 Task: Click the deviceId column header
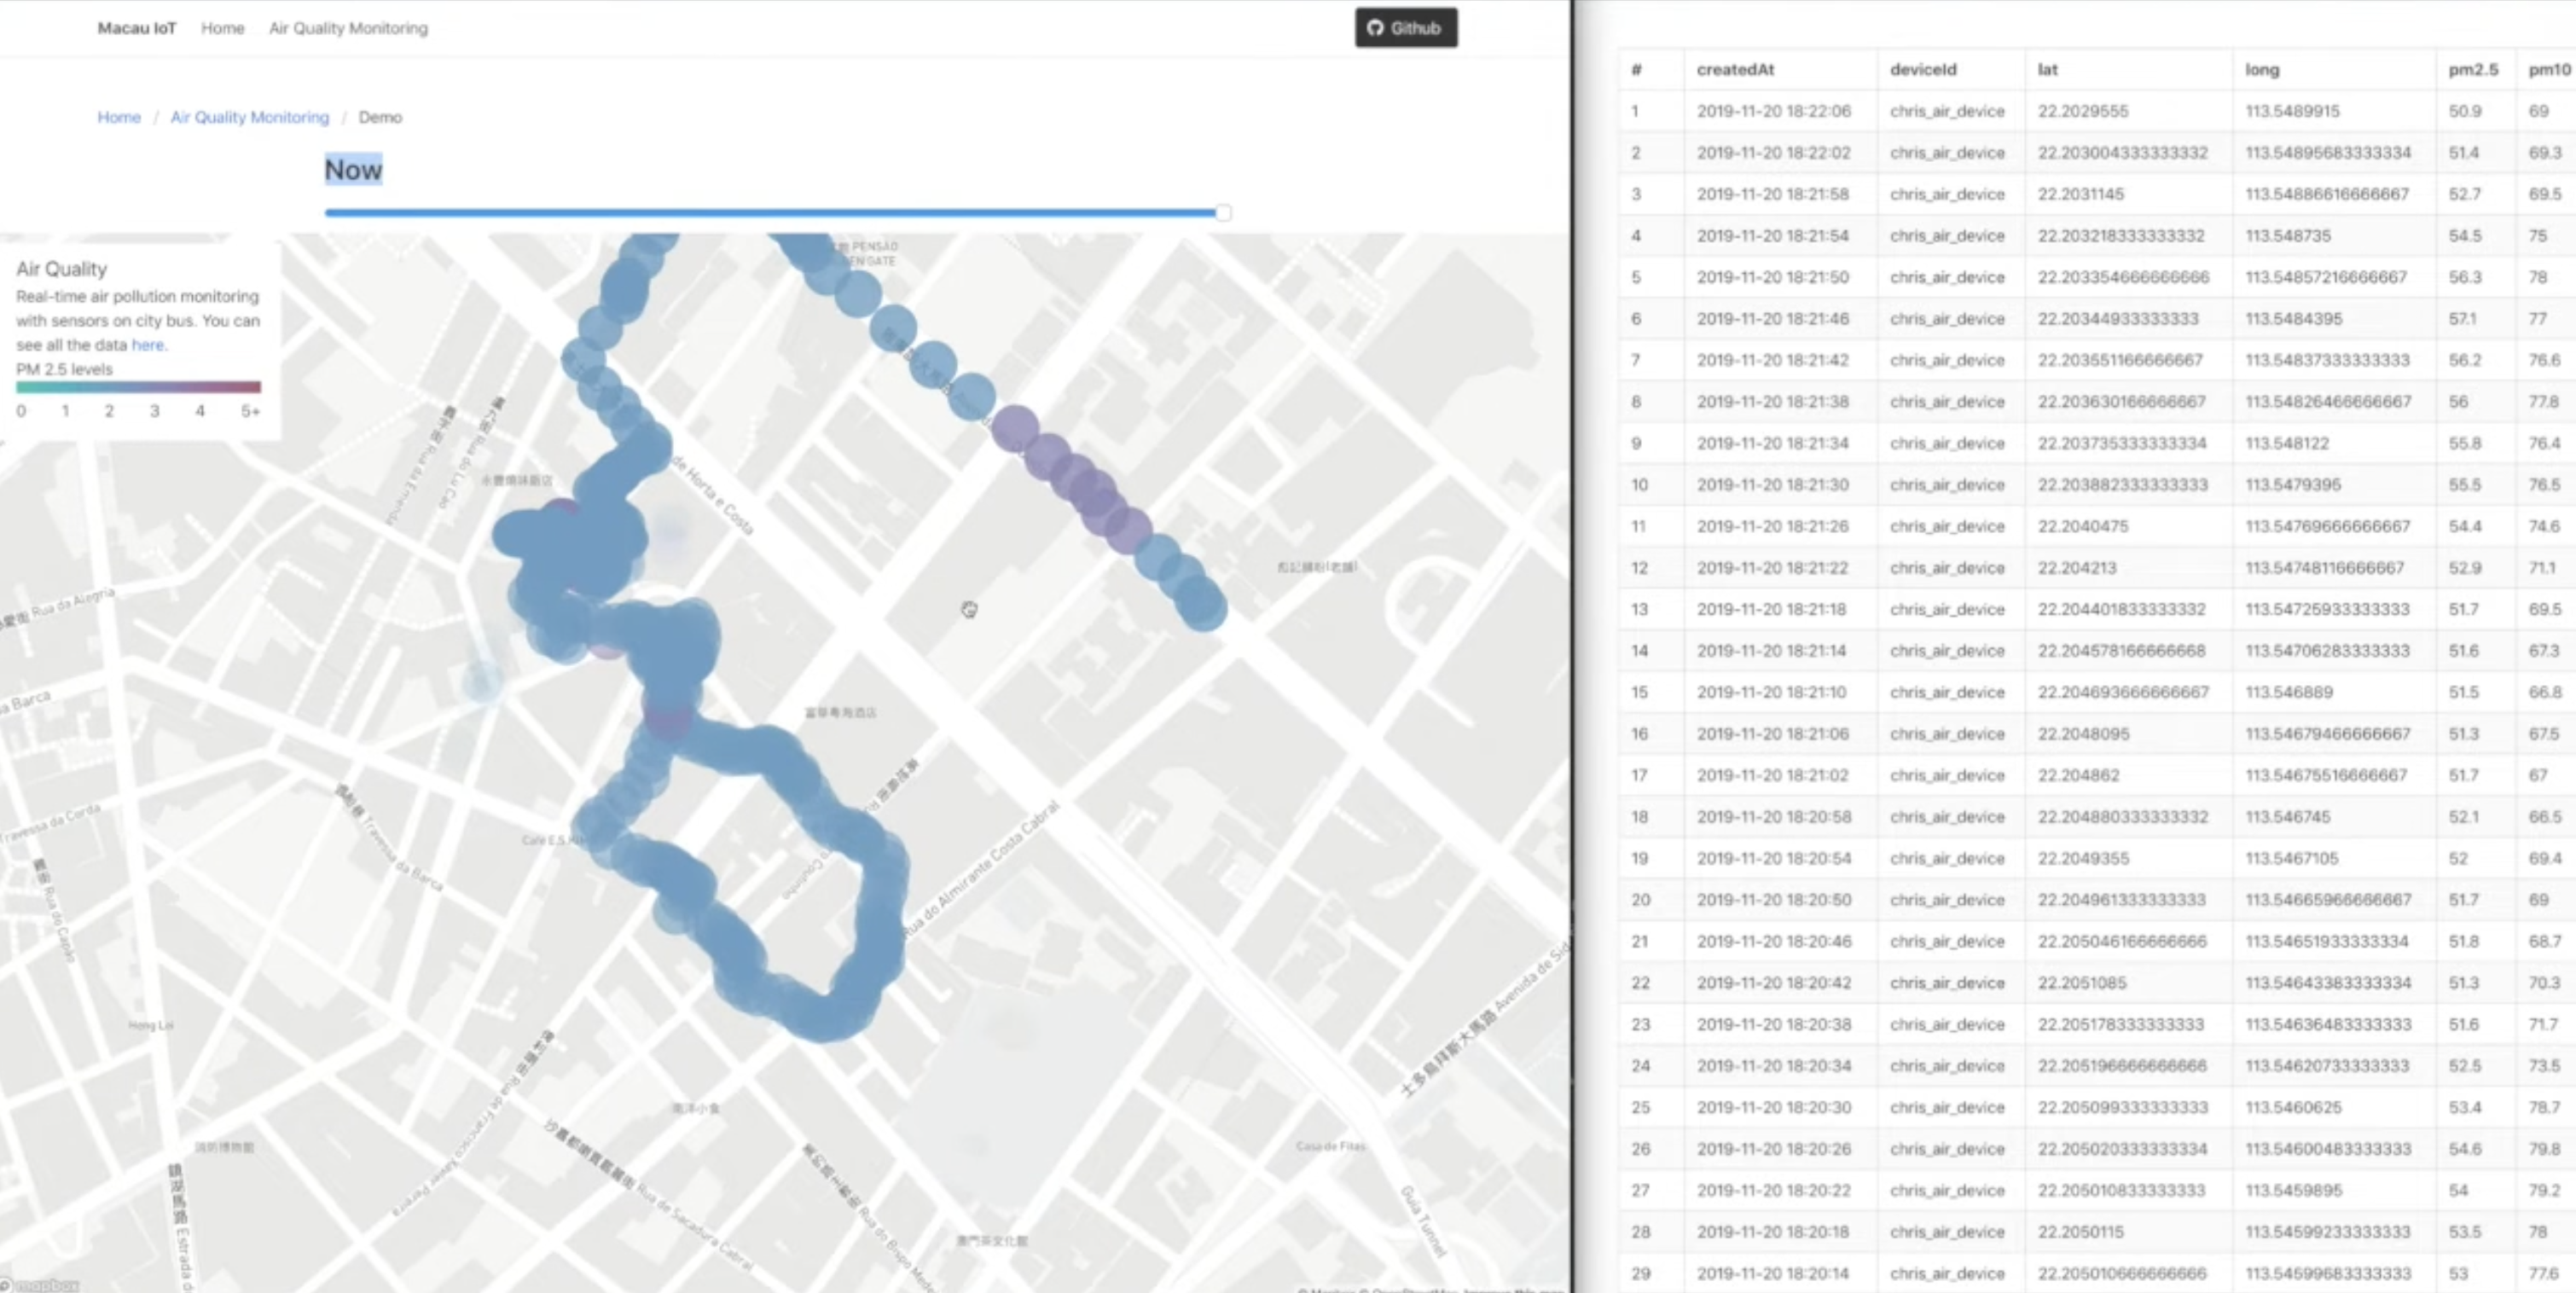[x=1922, y=70]
